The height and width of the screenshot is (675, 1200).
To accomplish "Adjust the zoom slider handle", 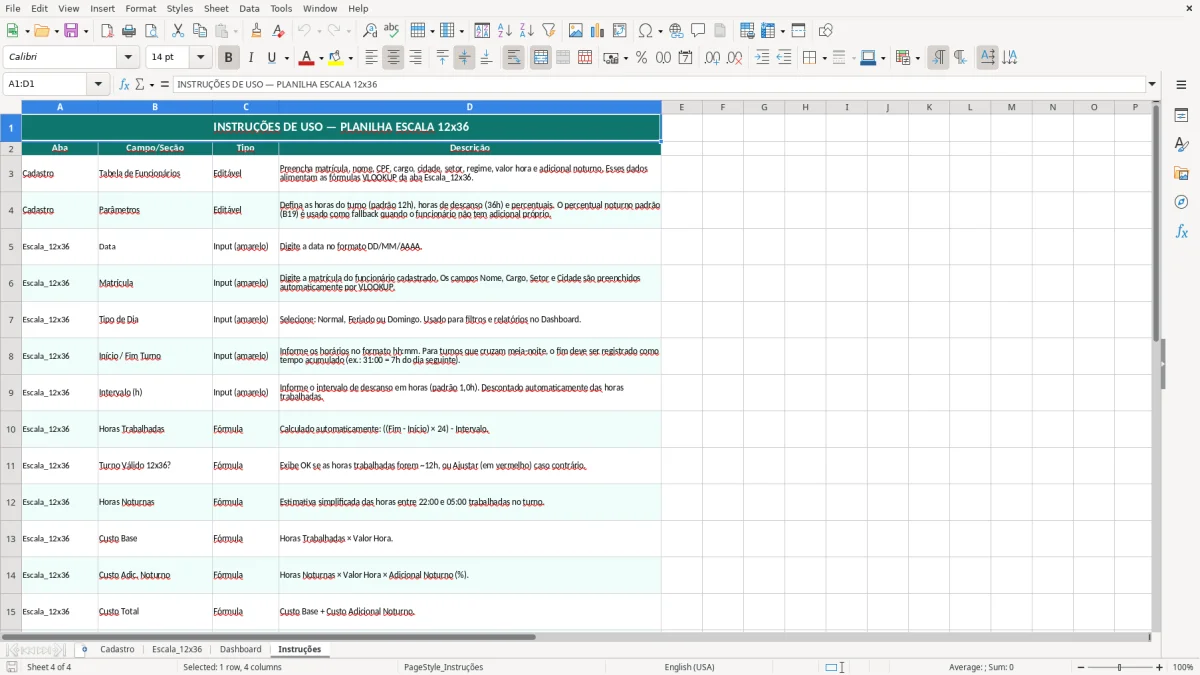I will [x=1119, y=667].
